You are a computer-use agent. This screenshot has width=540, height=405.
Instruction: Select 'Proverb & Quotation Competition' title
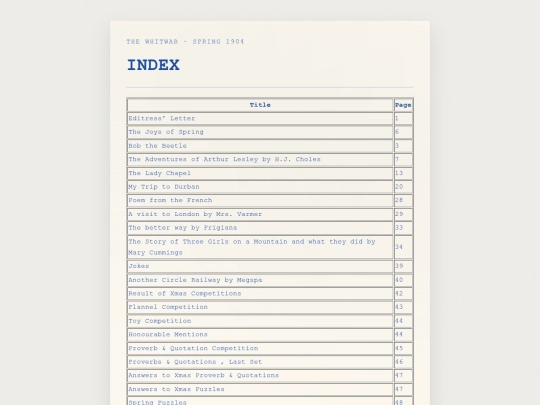[260, 349]
